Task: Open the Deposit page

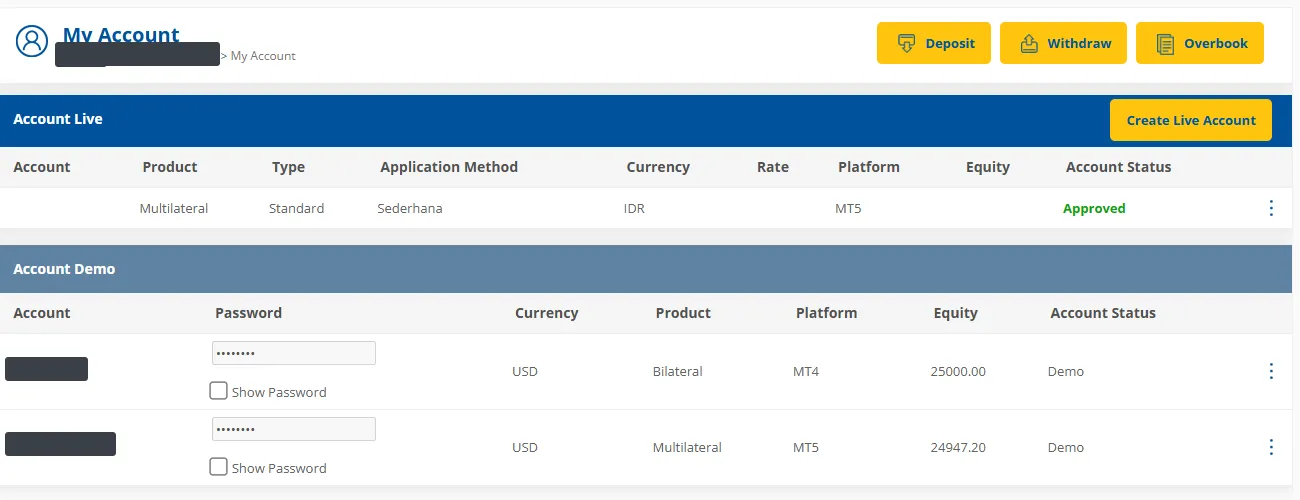Action: pyautogui.click(x=933, y=43)
